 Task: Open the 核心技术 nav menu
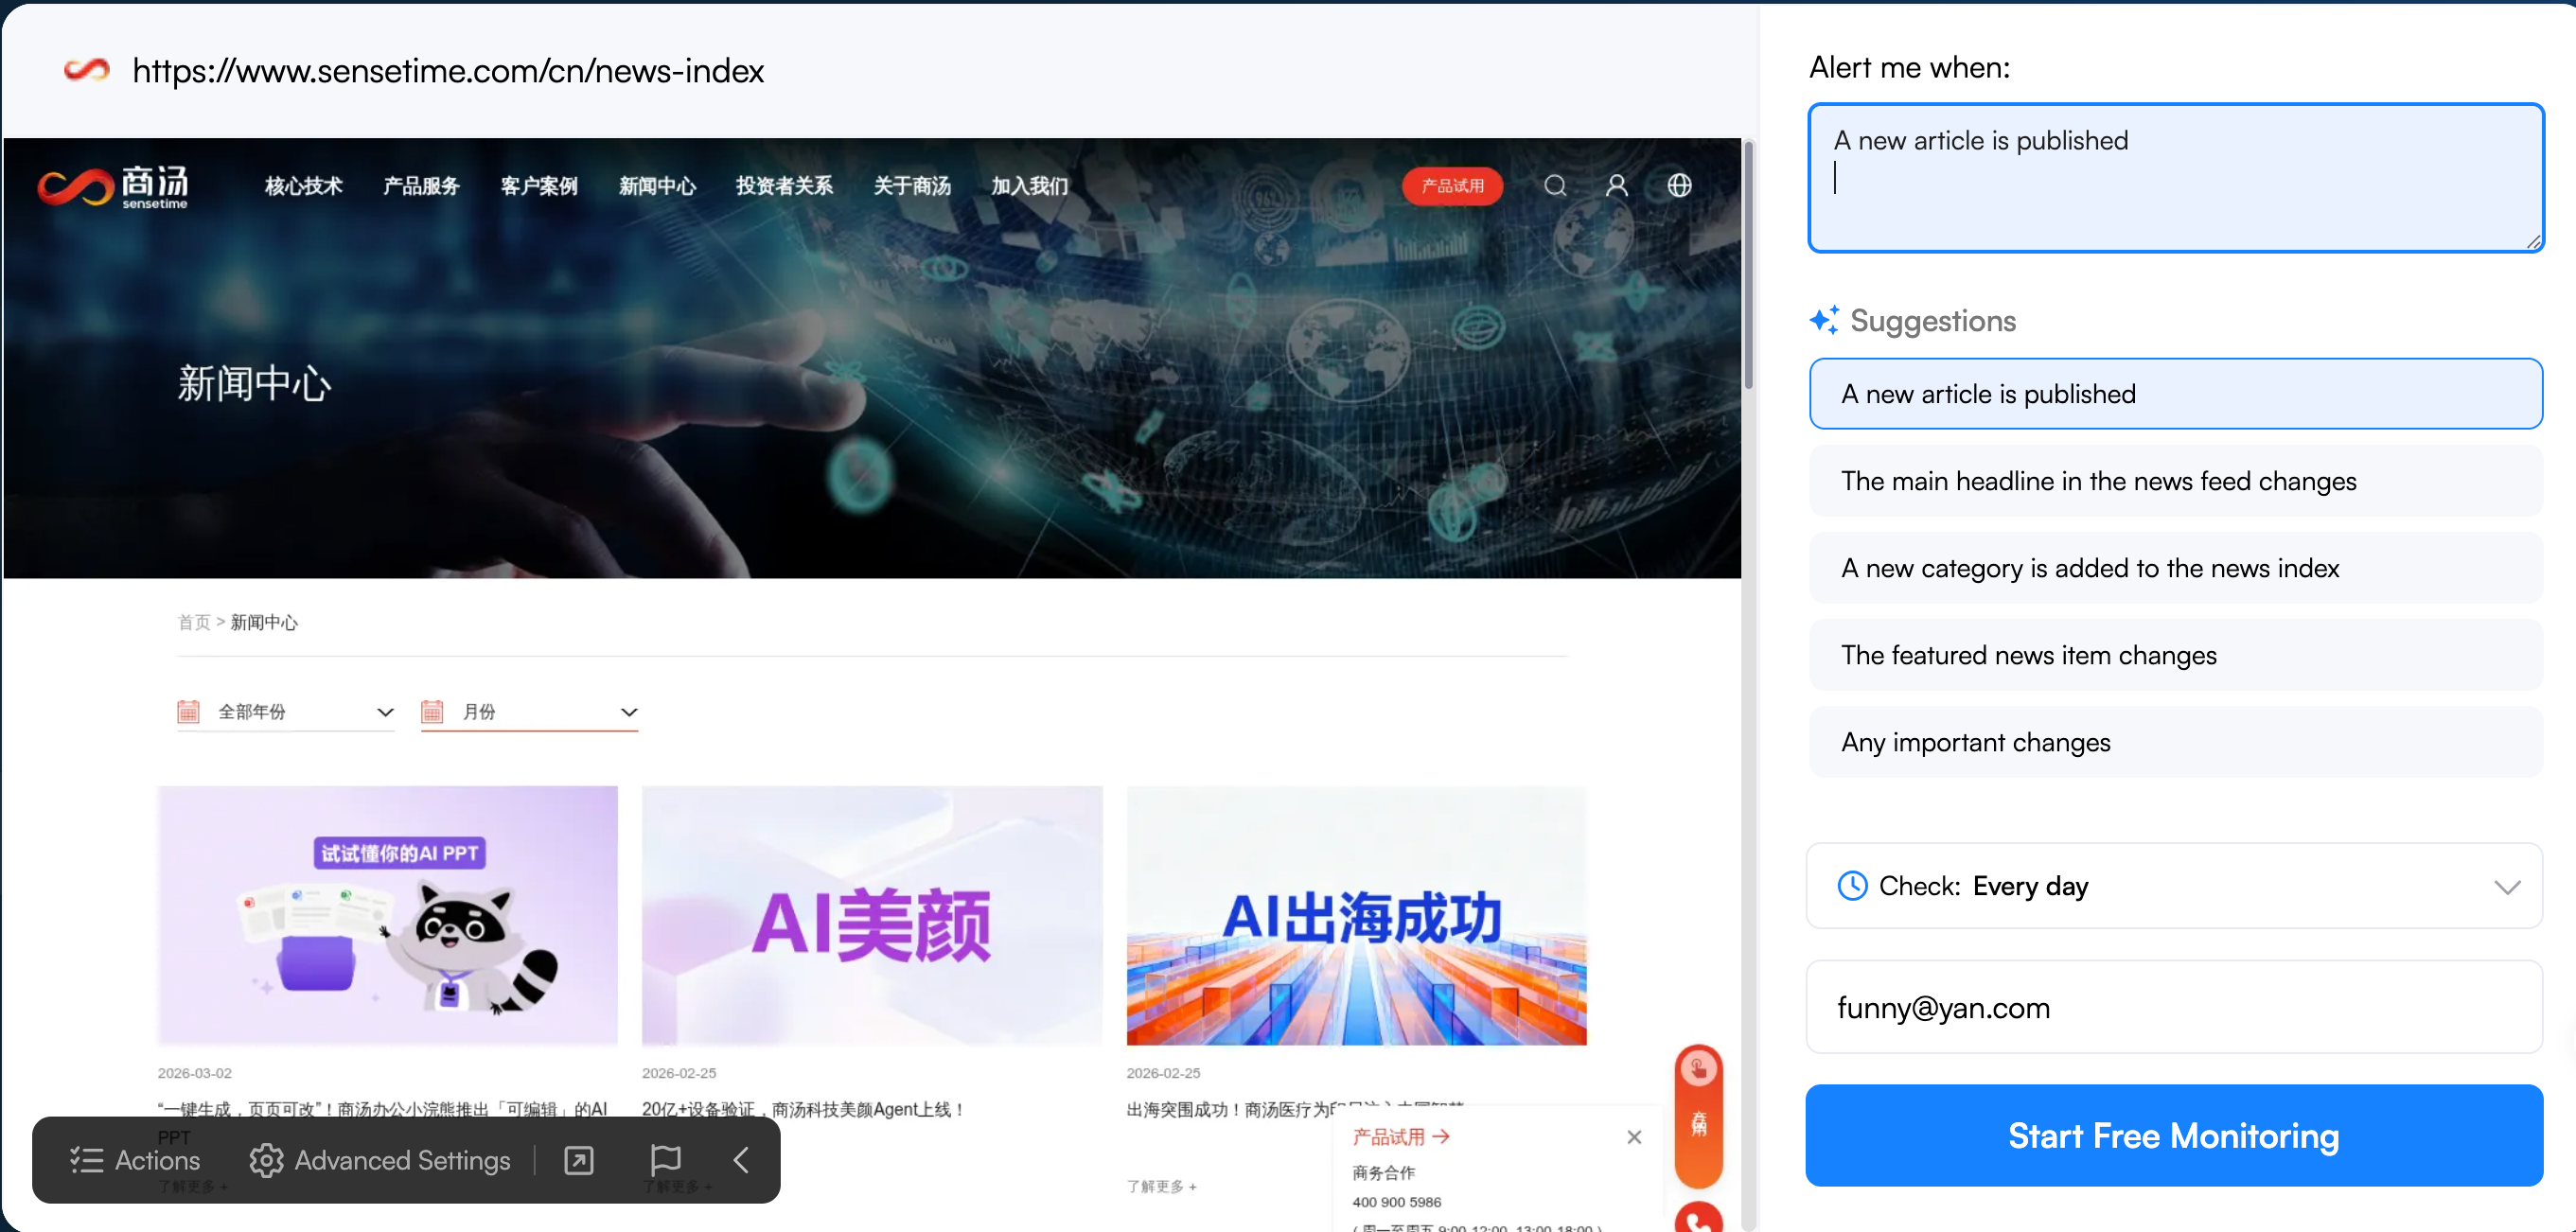coord(304,185)
